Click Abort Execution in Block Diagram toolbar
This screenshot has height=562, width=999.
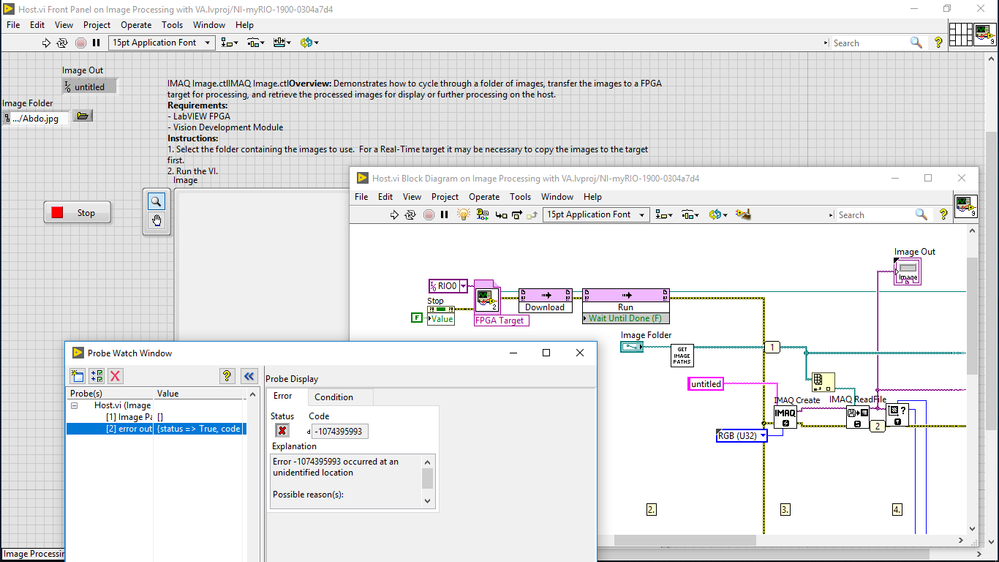click(x=429, y=215)
